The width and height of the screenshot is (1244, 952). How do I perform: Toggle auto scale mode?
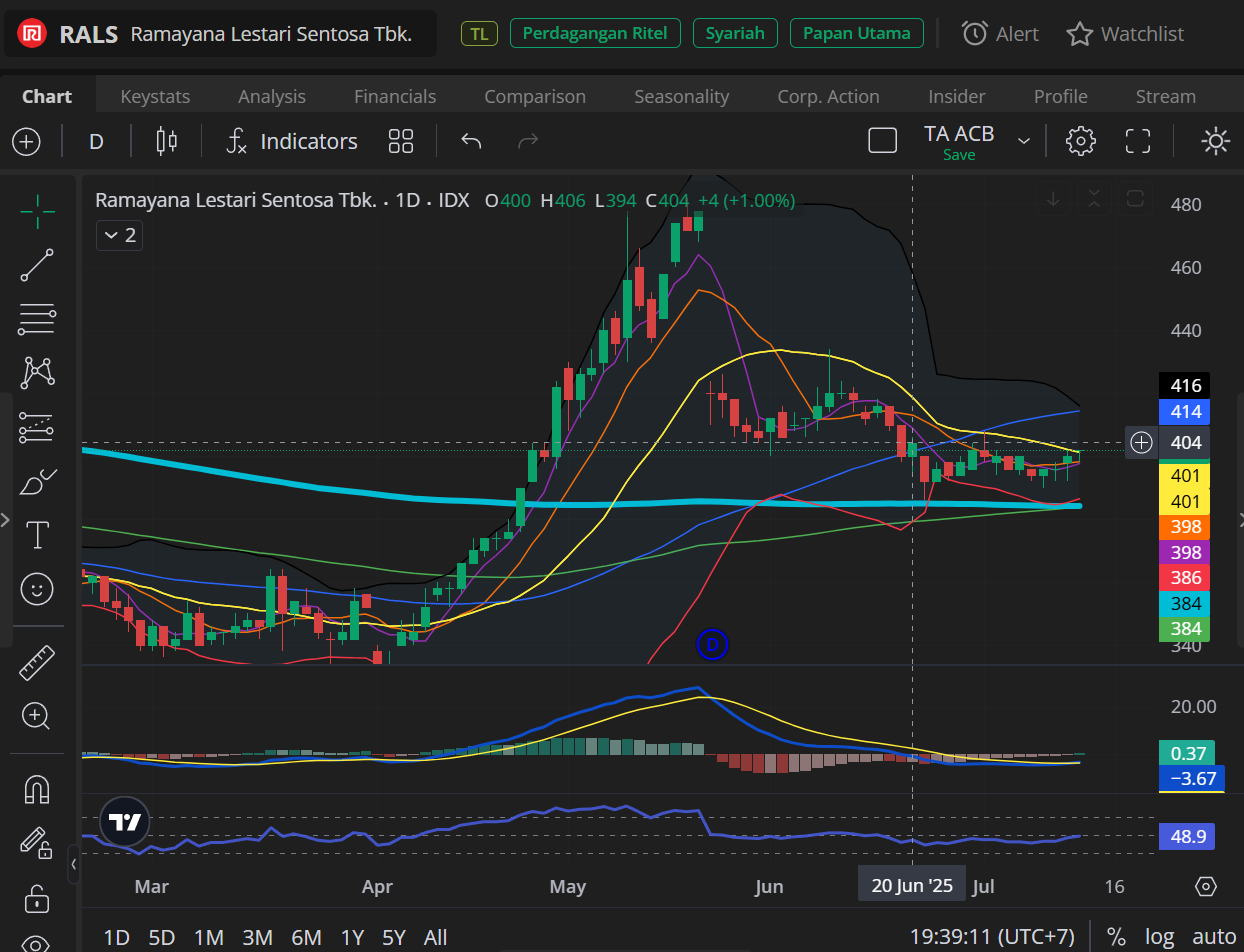coord(1215,937)
